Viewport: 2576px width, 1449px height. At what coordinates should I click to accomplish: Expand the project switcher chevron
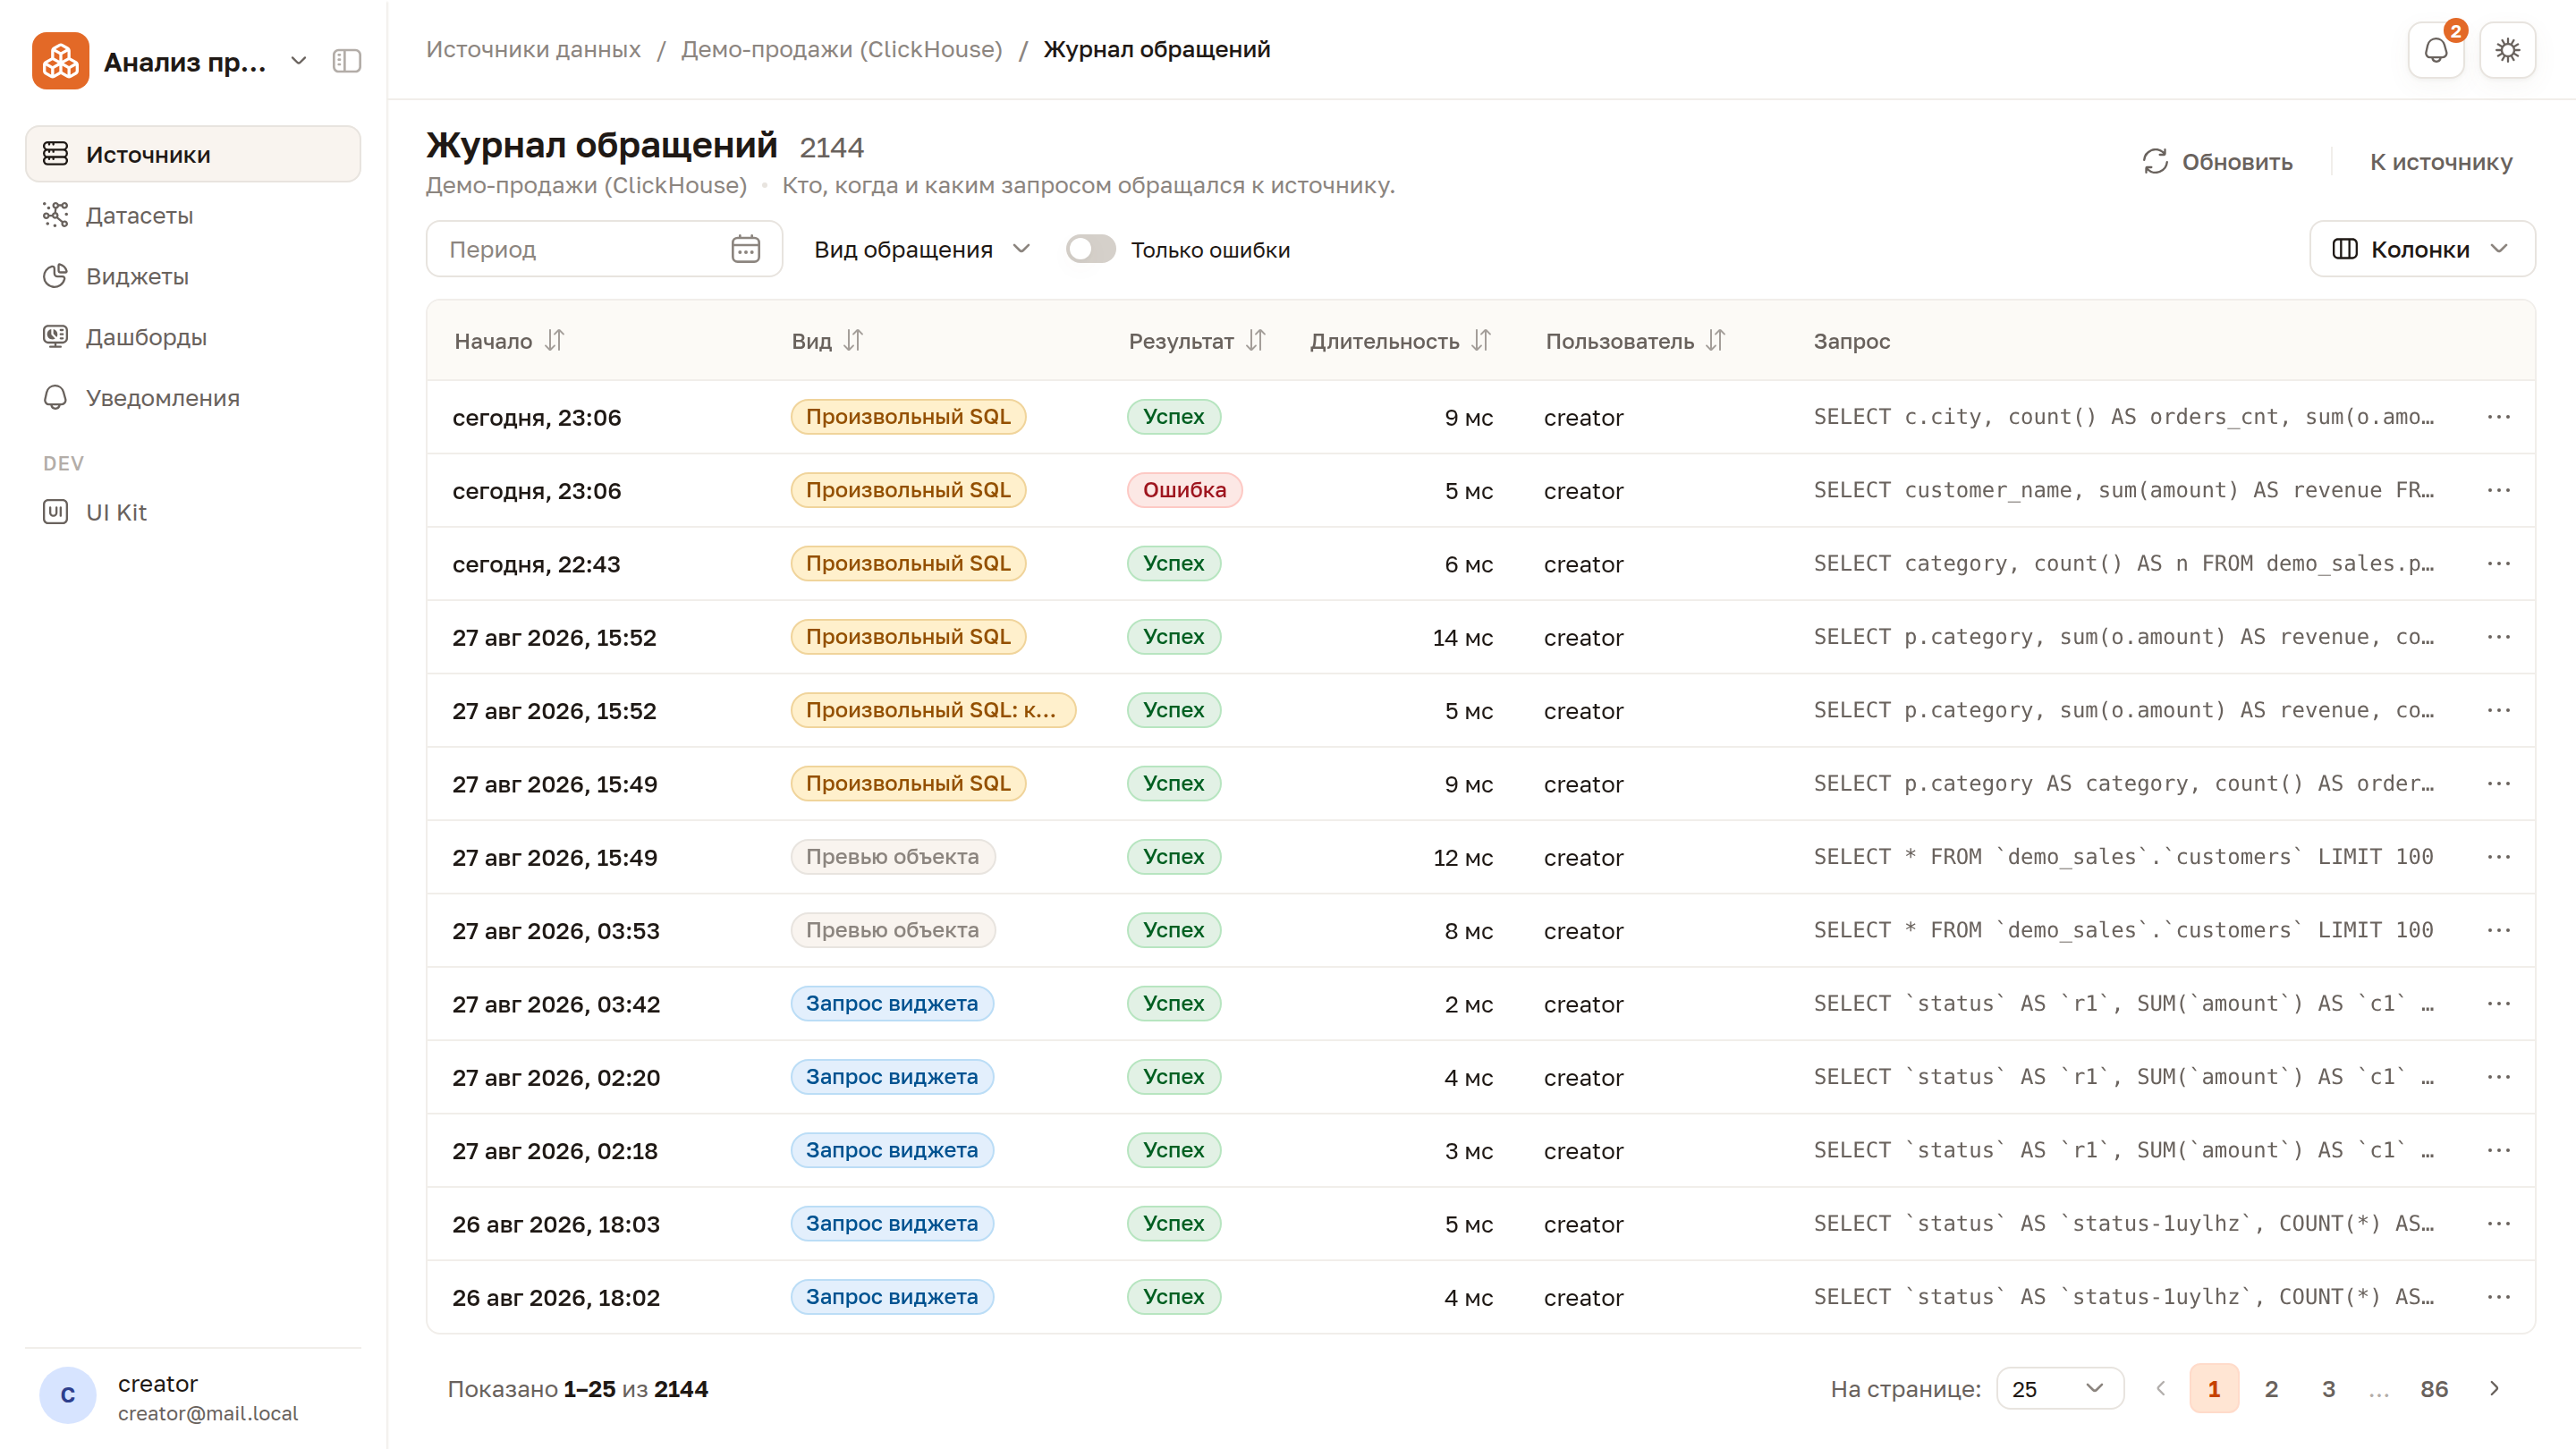point(298,61)
